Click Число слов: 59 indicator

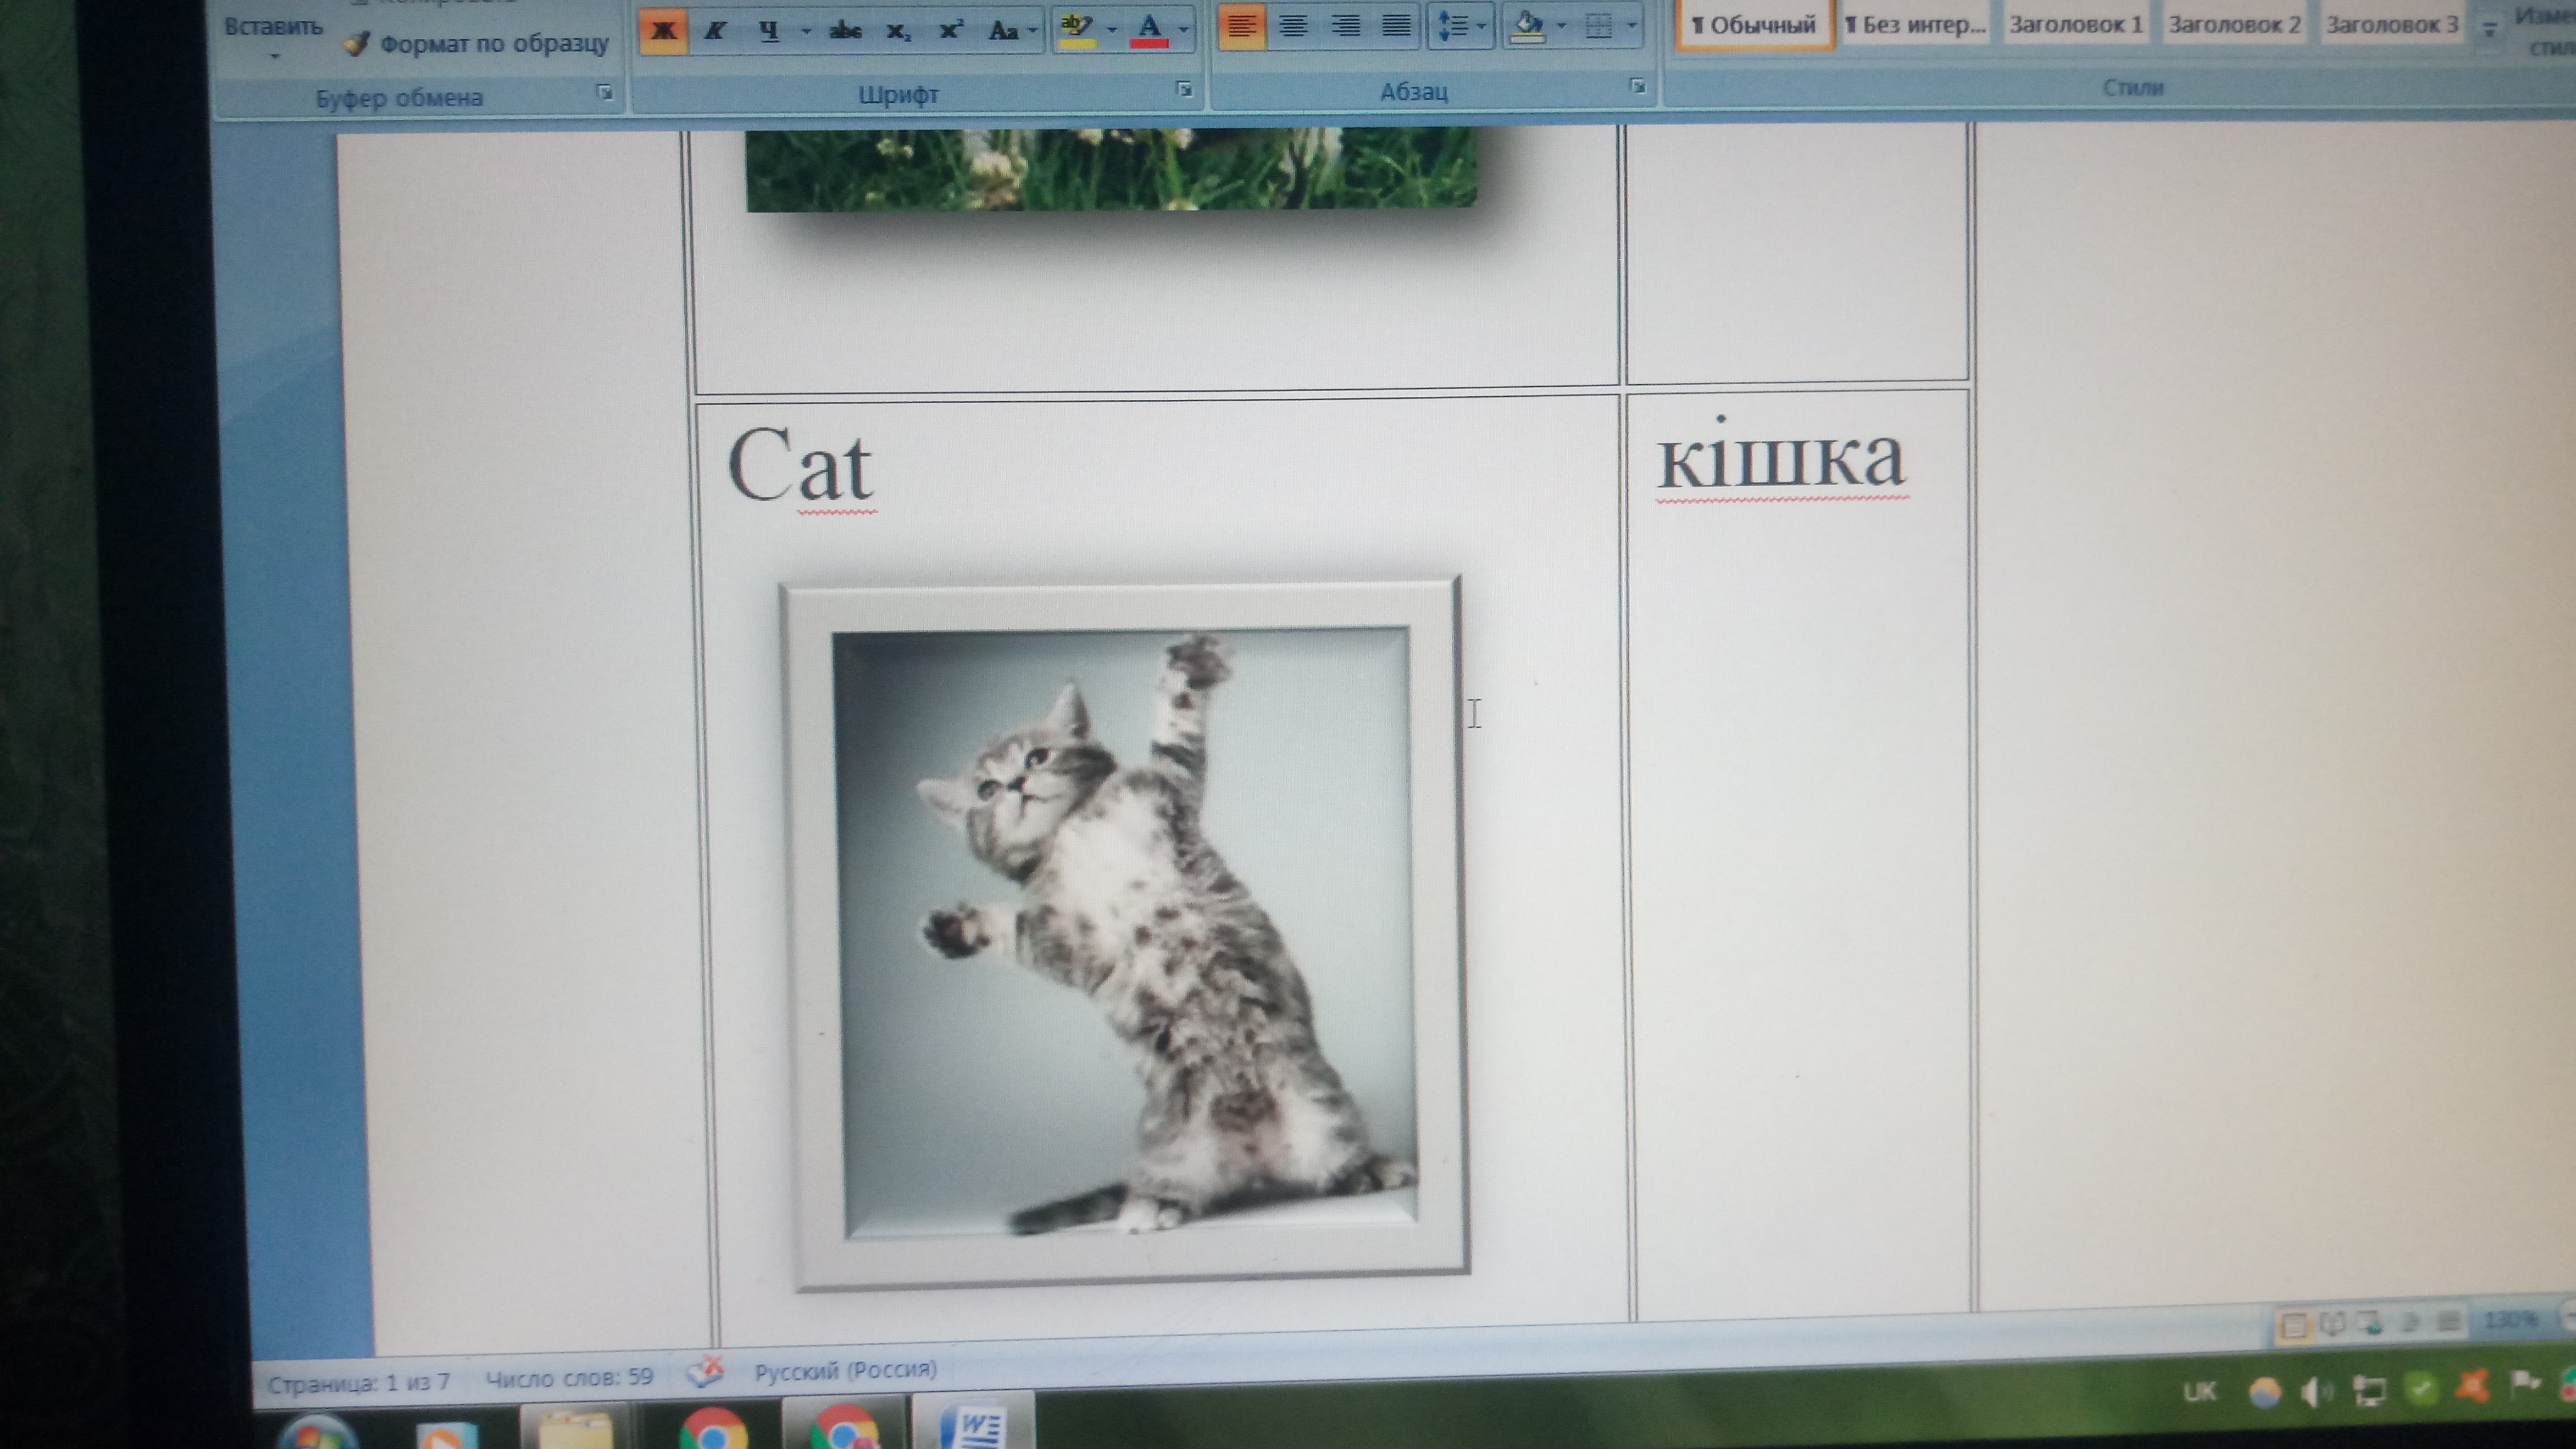[x=569, y=1377]
